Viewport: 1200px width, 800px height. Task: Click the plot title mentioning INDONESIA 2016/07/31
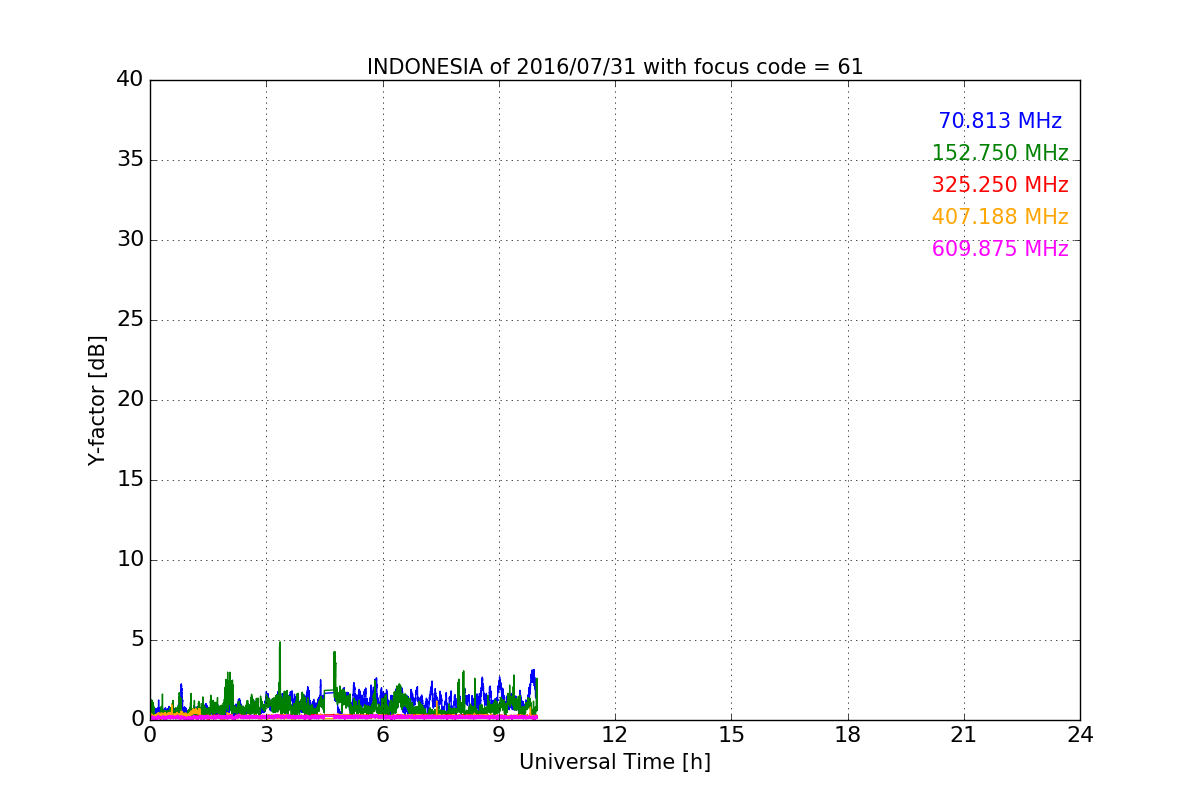(615, 67)
